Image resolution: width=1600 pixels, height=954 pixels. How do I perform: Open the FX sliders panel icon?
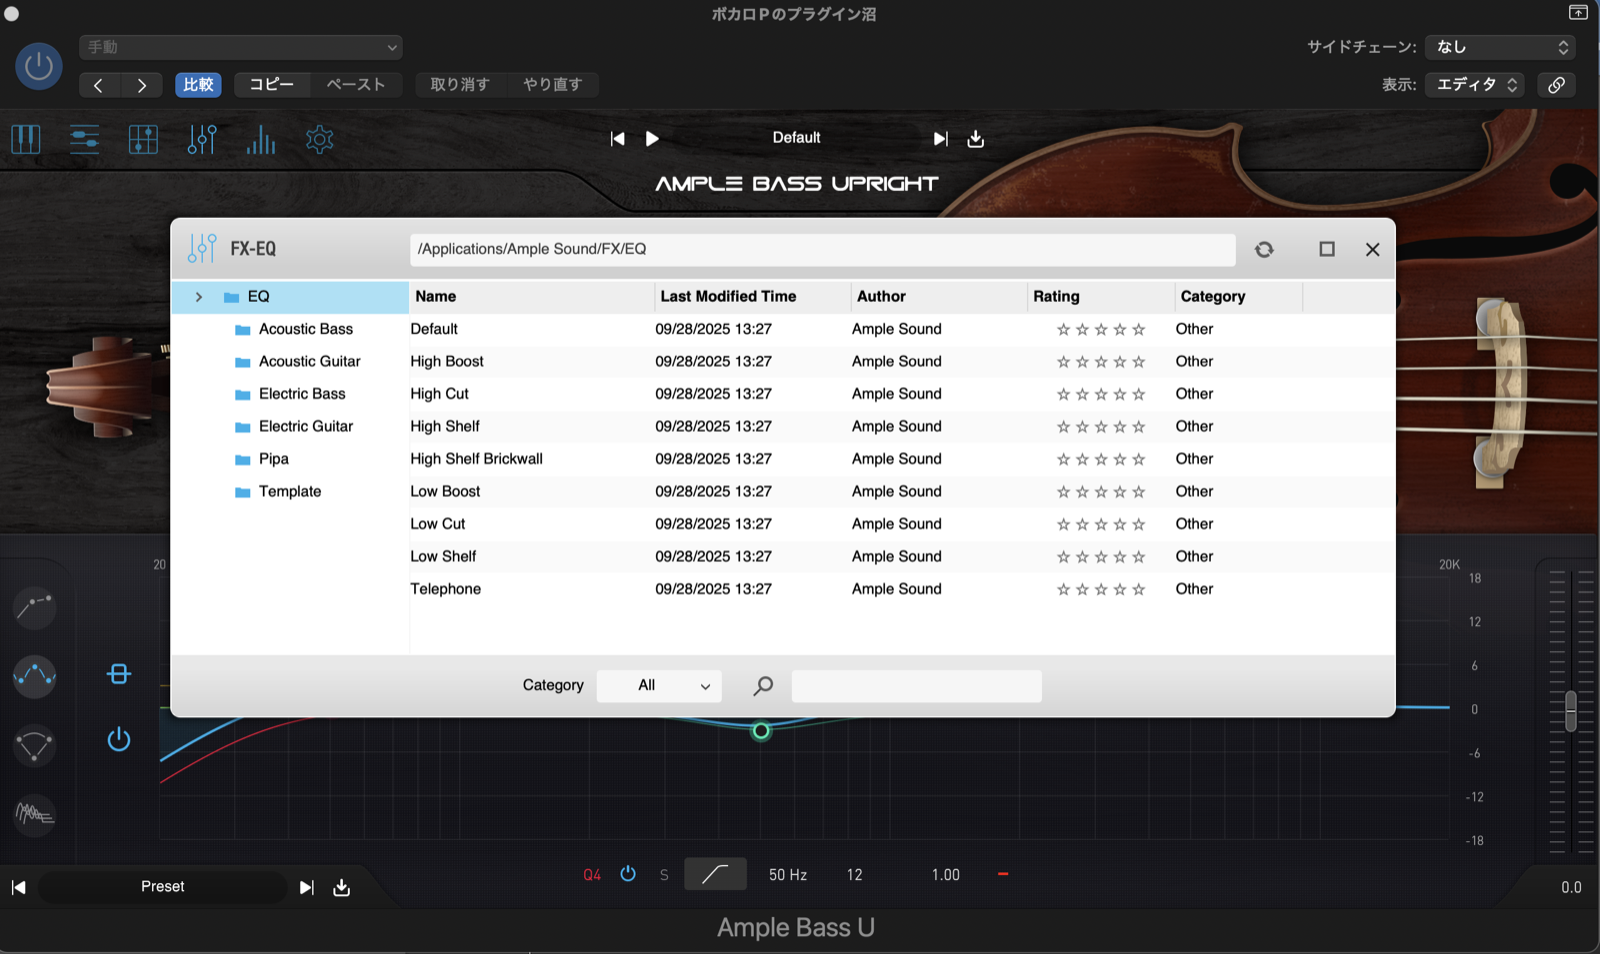point(202,139)
